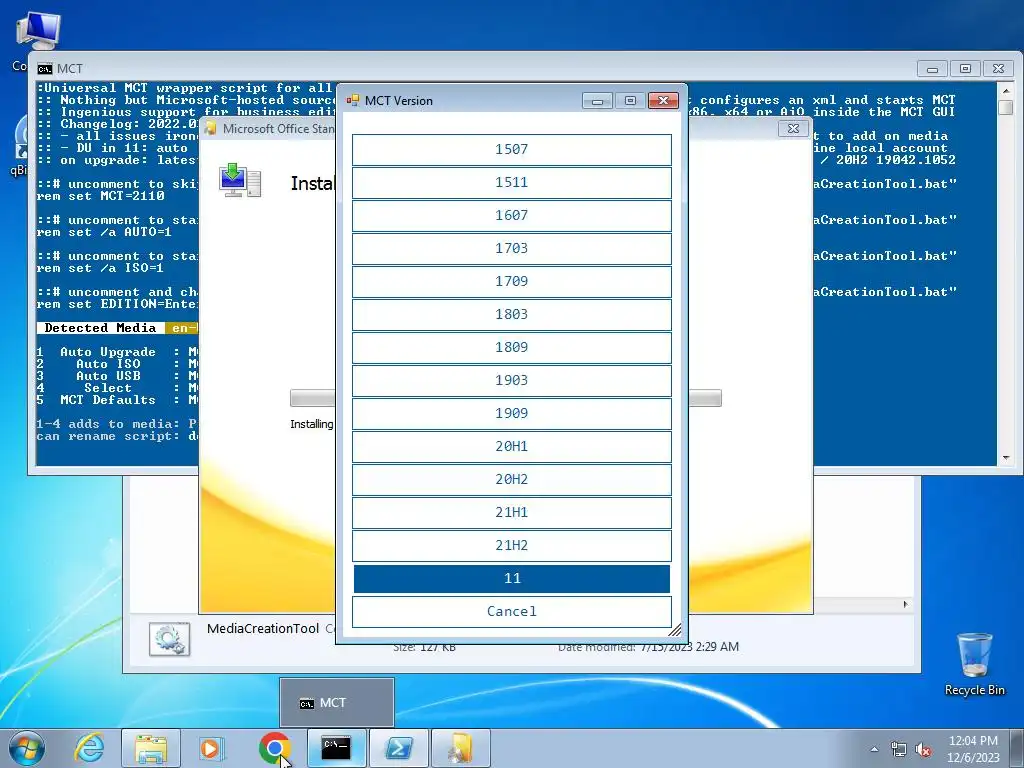Click the MCT console title bar icon
1024x768 pixels.
click(44, 69)
